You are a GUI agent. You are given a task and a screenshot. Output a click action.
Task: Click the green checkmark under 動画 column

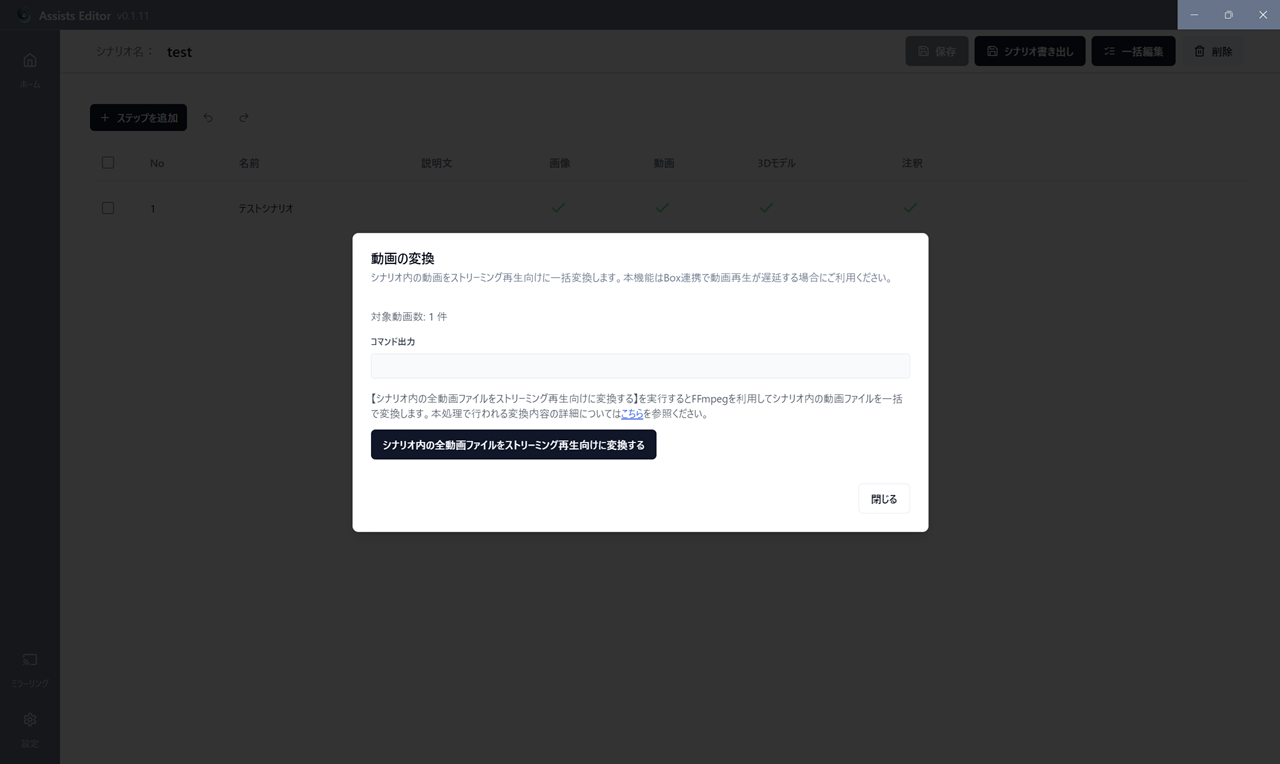662,208
